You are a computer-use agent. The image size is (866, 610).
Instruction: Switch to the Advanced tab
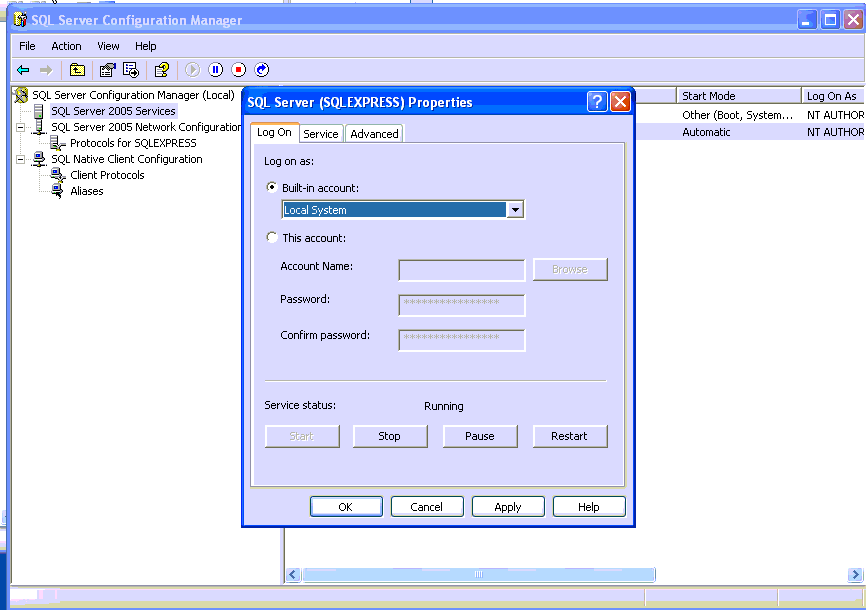pyautogui.click(x=374, y=134)
